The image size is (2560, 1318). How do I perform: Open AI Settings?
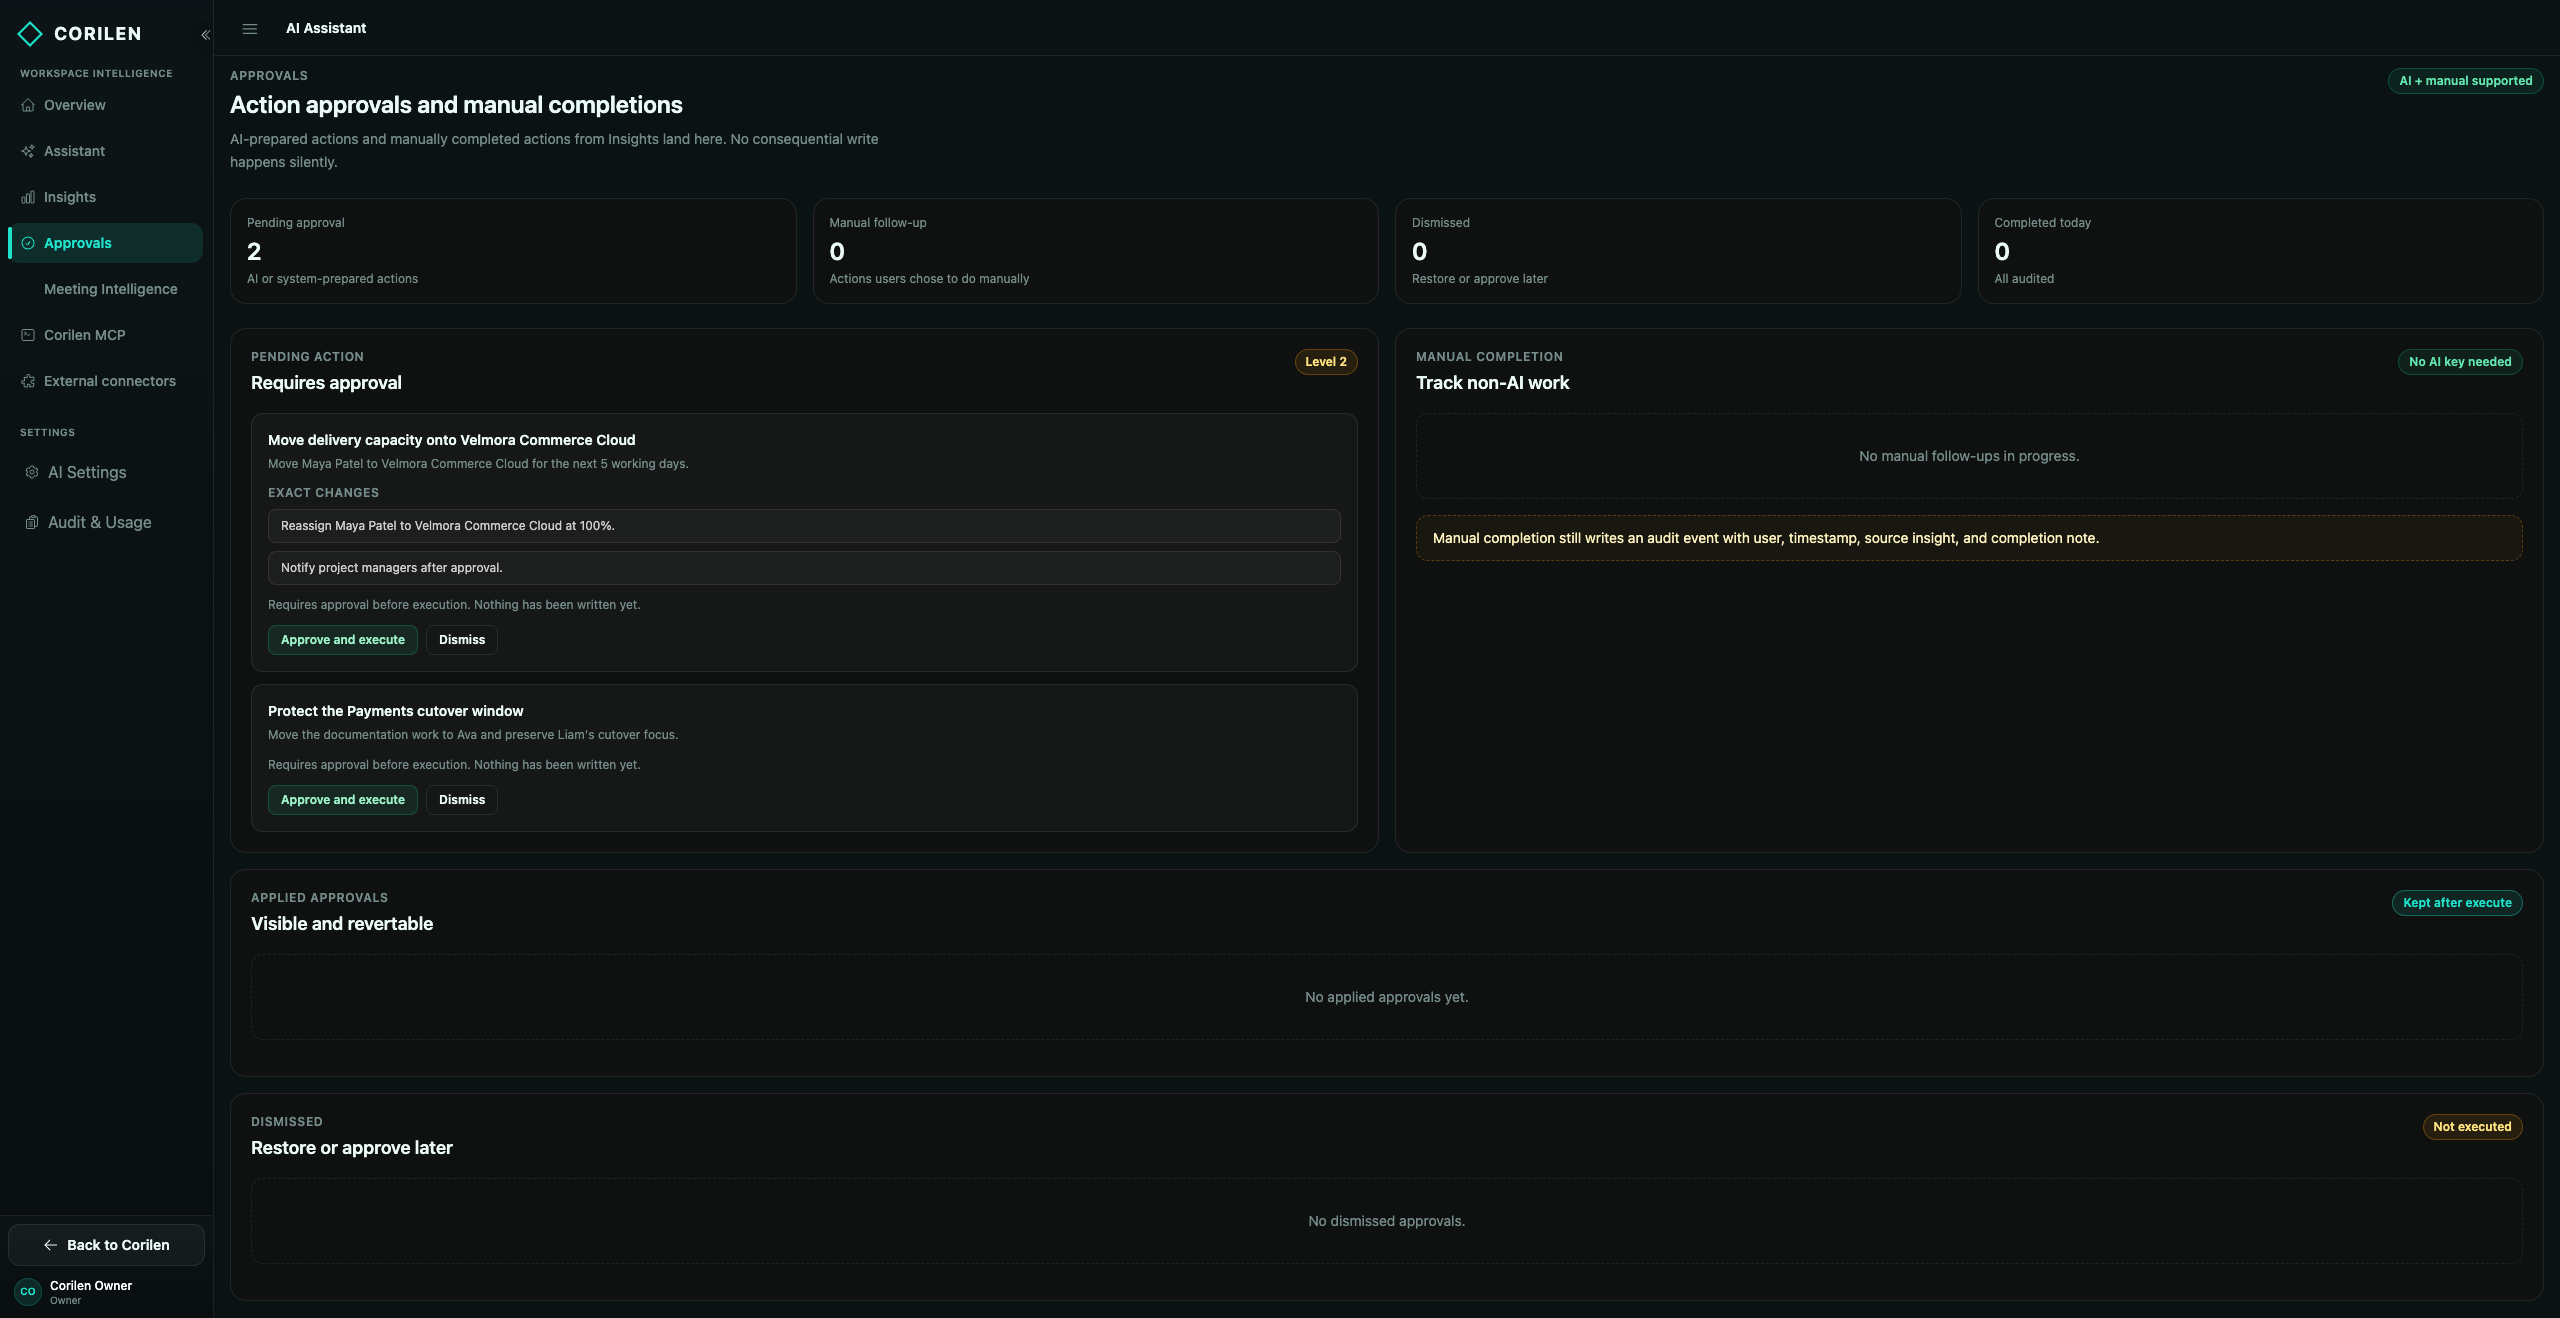point(105,472)
